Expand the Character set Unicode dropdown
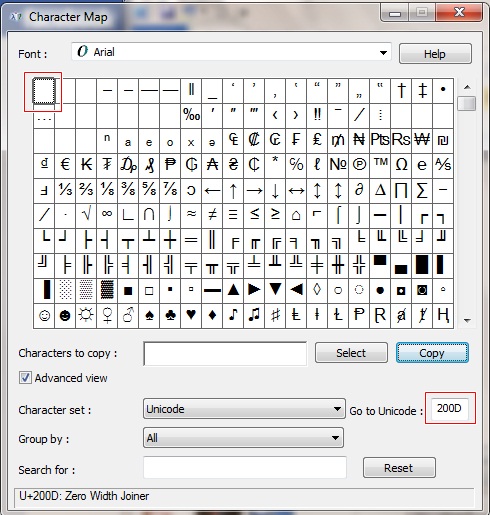Image resolution: width=490 pixels, height=515 pixels. pyautogui.click(x=244, y=409)
